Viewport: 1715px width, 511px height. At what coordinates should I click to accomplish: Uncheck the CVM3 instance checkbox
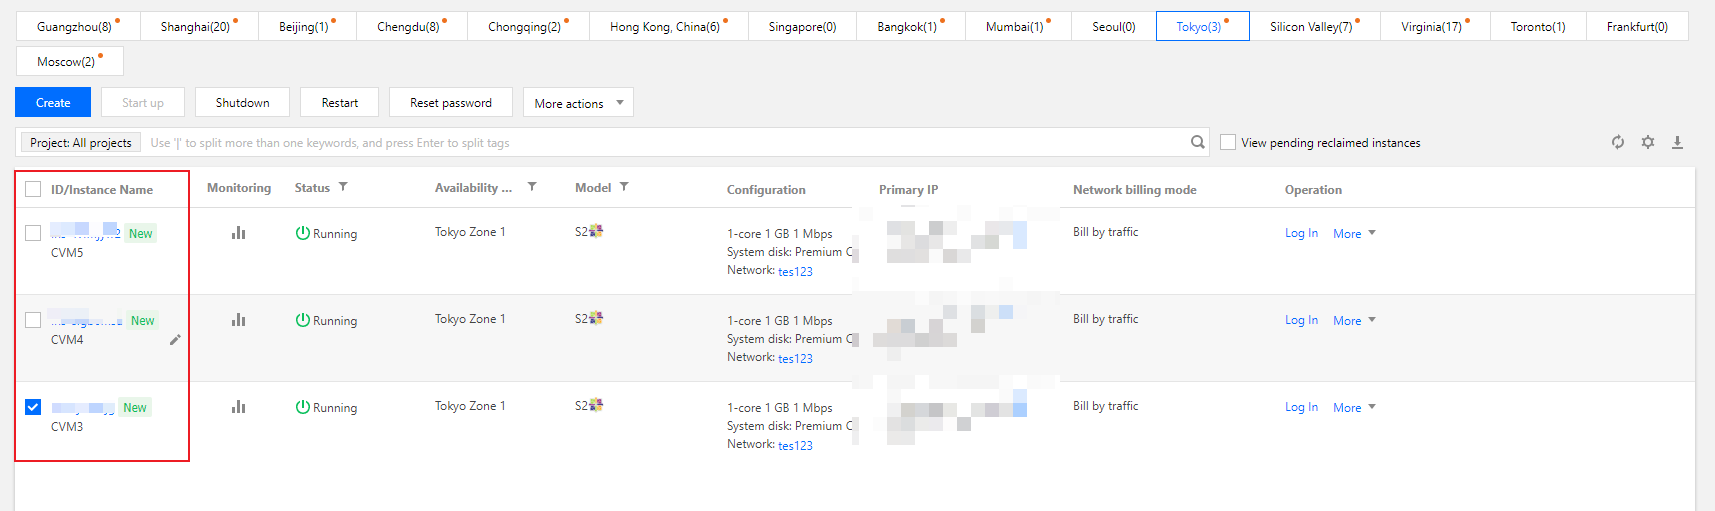pyautogui.click(x=33, y=407)
